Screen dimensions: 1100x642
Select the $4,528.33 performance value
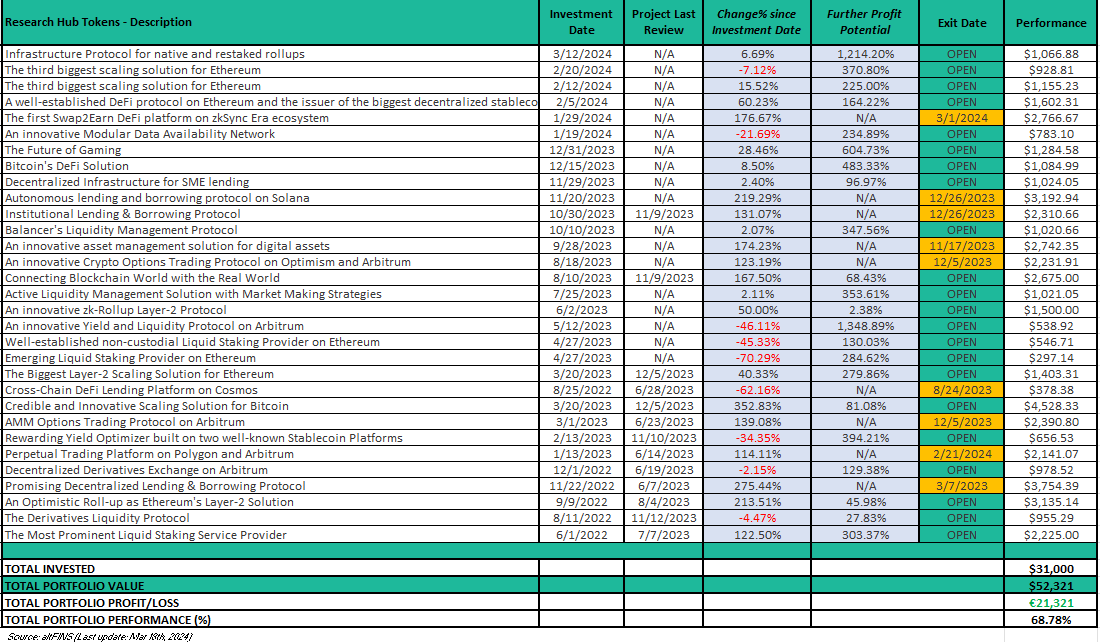[x=1050, y=406]
